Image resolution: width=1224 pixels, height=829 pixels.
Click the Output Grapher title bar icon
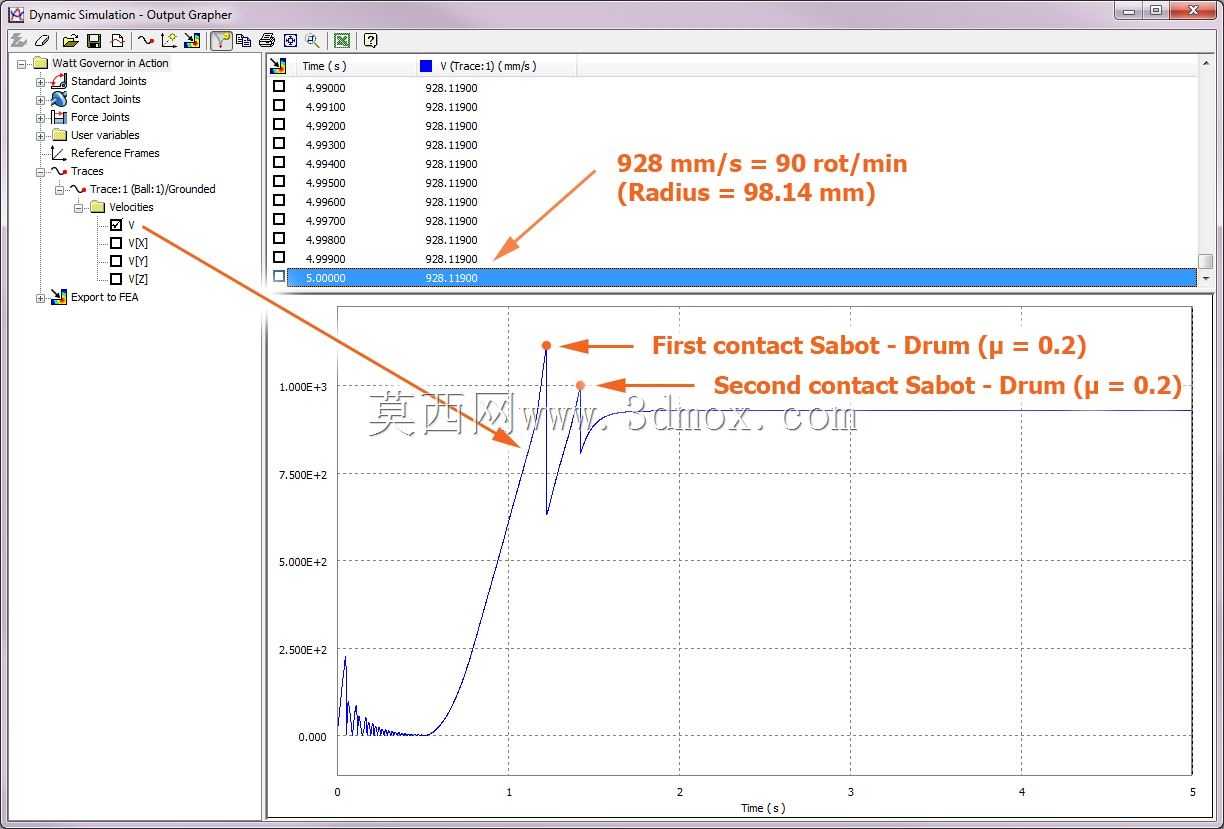coord(15,14)
